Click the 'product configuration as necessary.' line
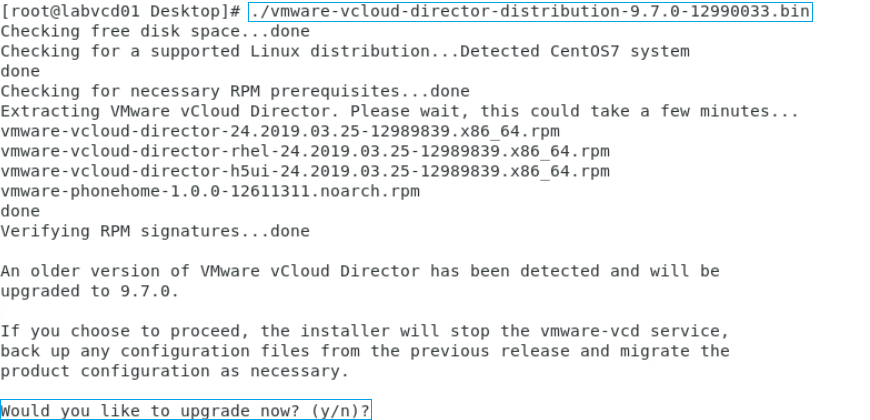 [175, 371]
